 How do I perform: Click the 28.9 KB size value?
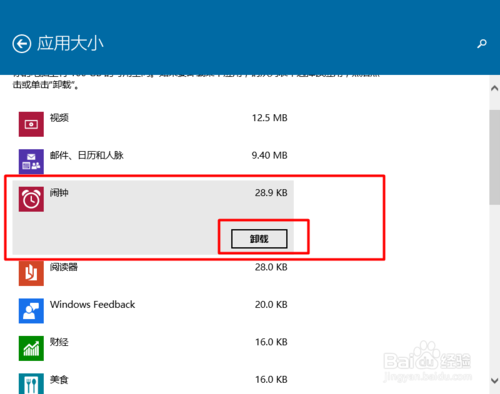point(271,193)
